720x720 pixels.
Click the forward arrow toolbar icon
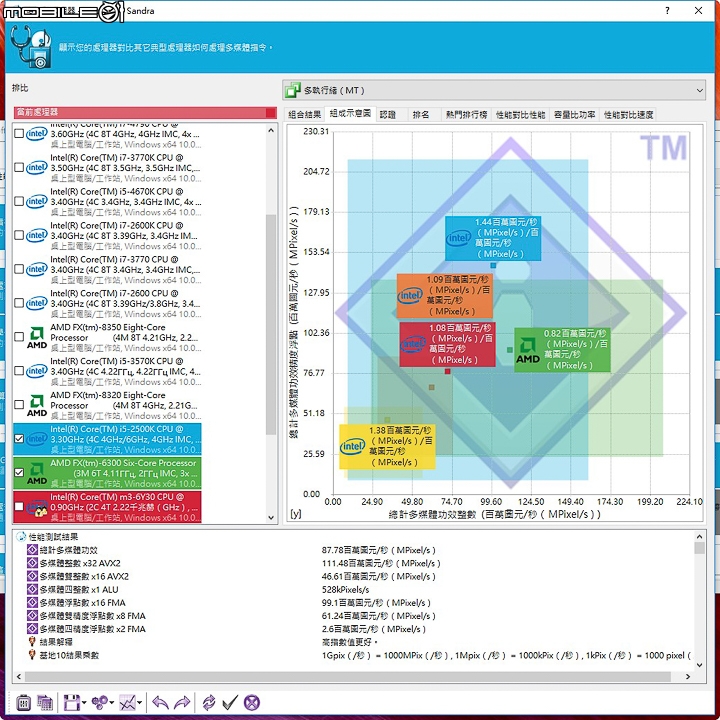point(182,703)
